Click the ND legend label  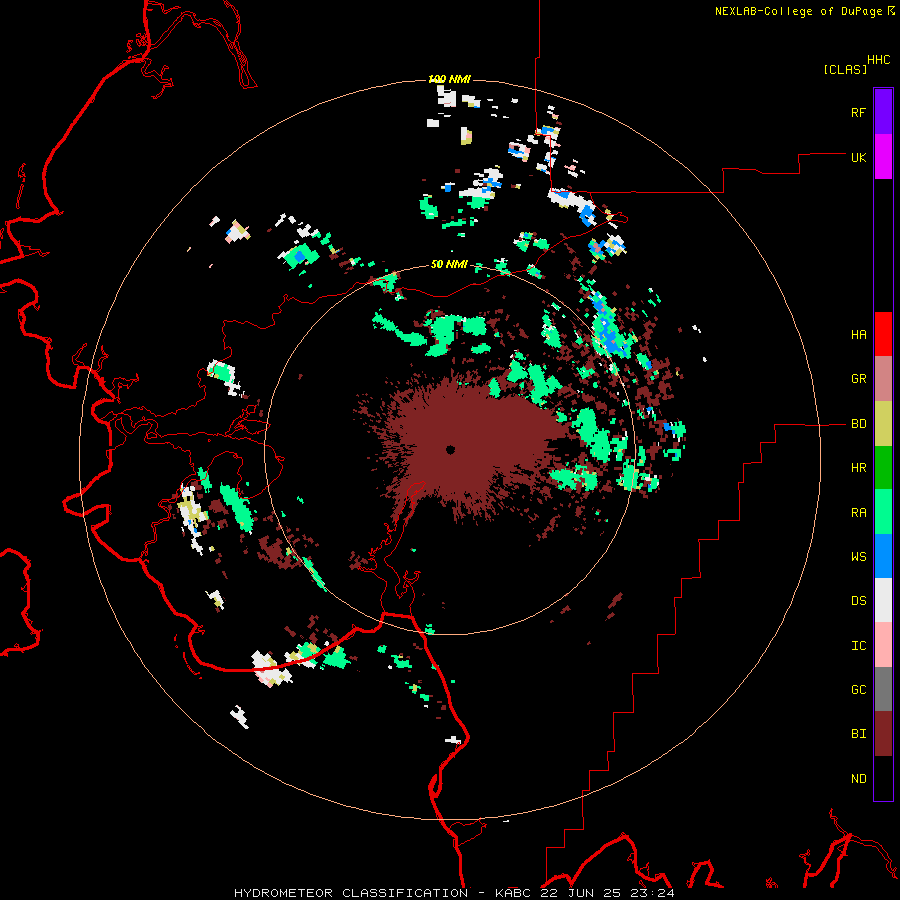(858, 779)
